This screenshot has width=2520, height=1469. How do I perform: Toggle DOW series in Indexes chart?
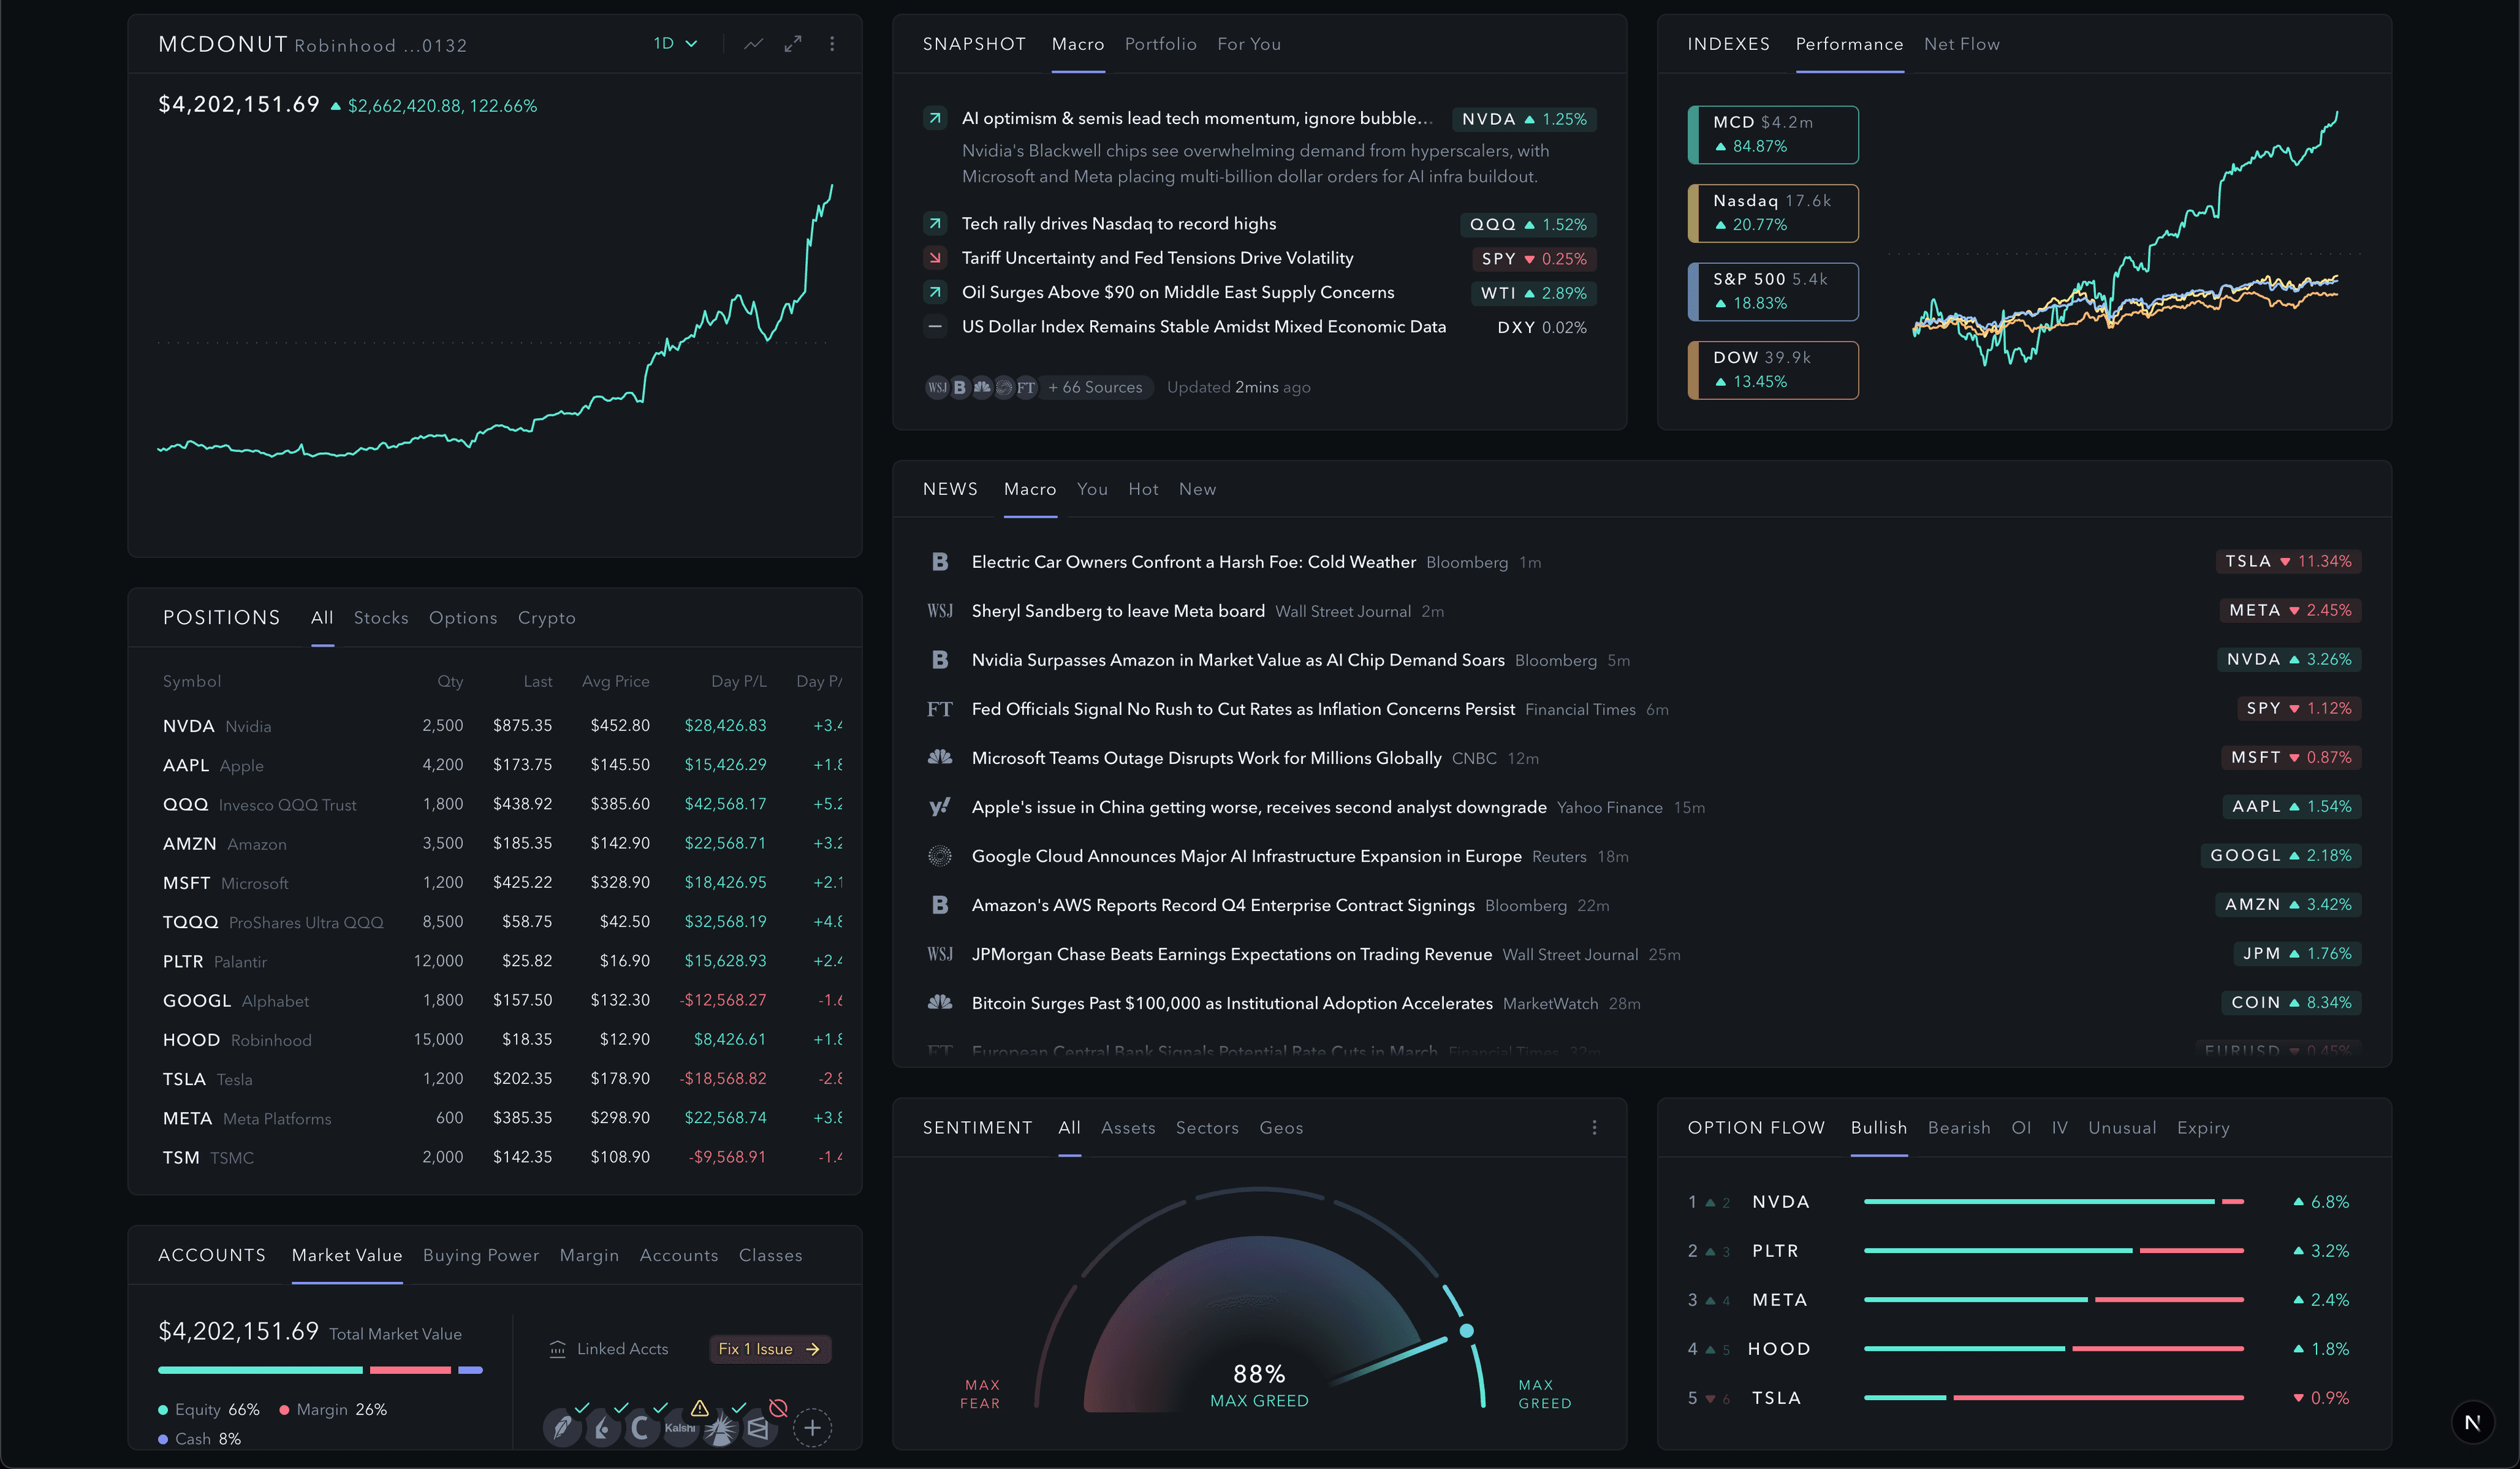point(1773,370)
